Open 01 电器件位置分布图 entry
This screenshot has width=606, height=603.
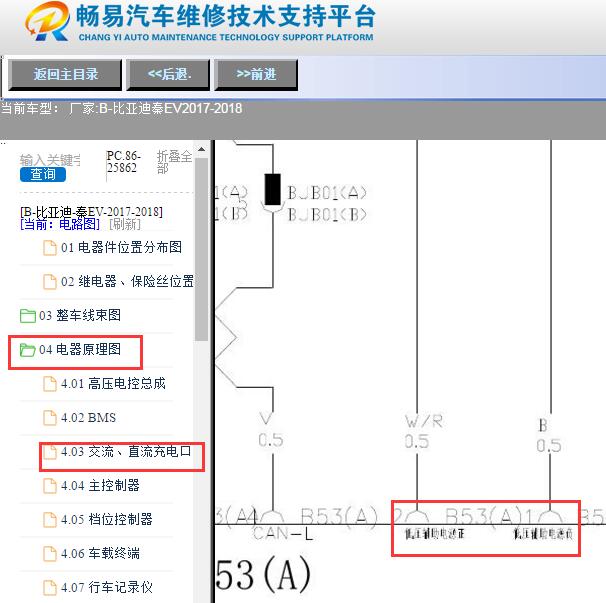tap(121, 247)
